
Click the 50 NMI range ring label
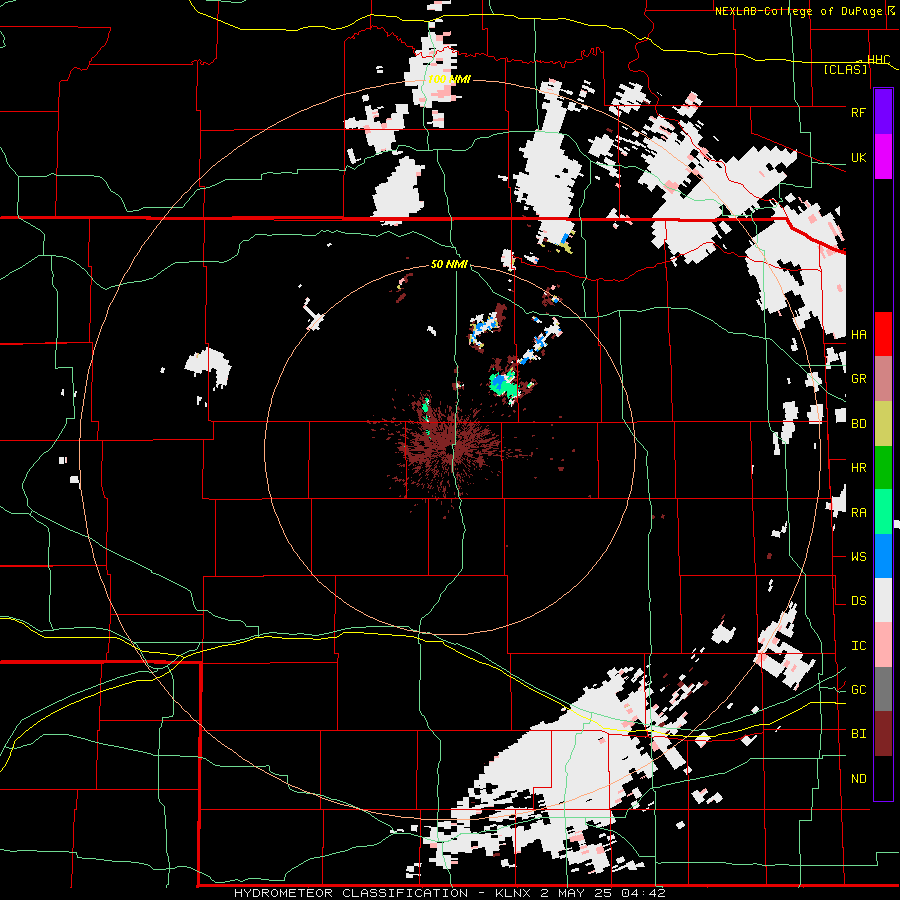[x=449, y=264]
